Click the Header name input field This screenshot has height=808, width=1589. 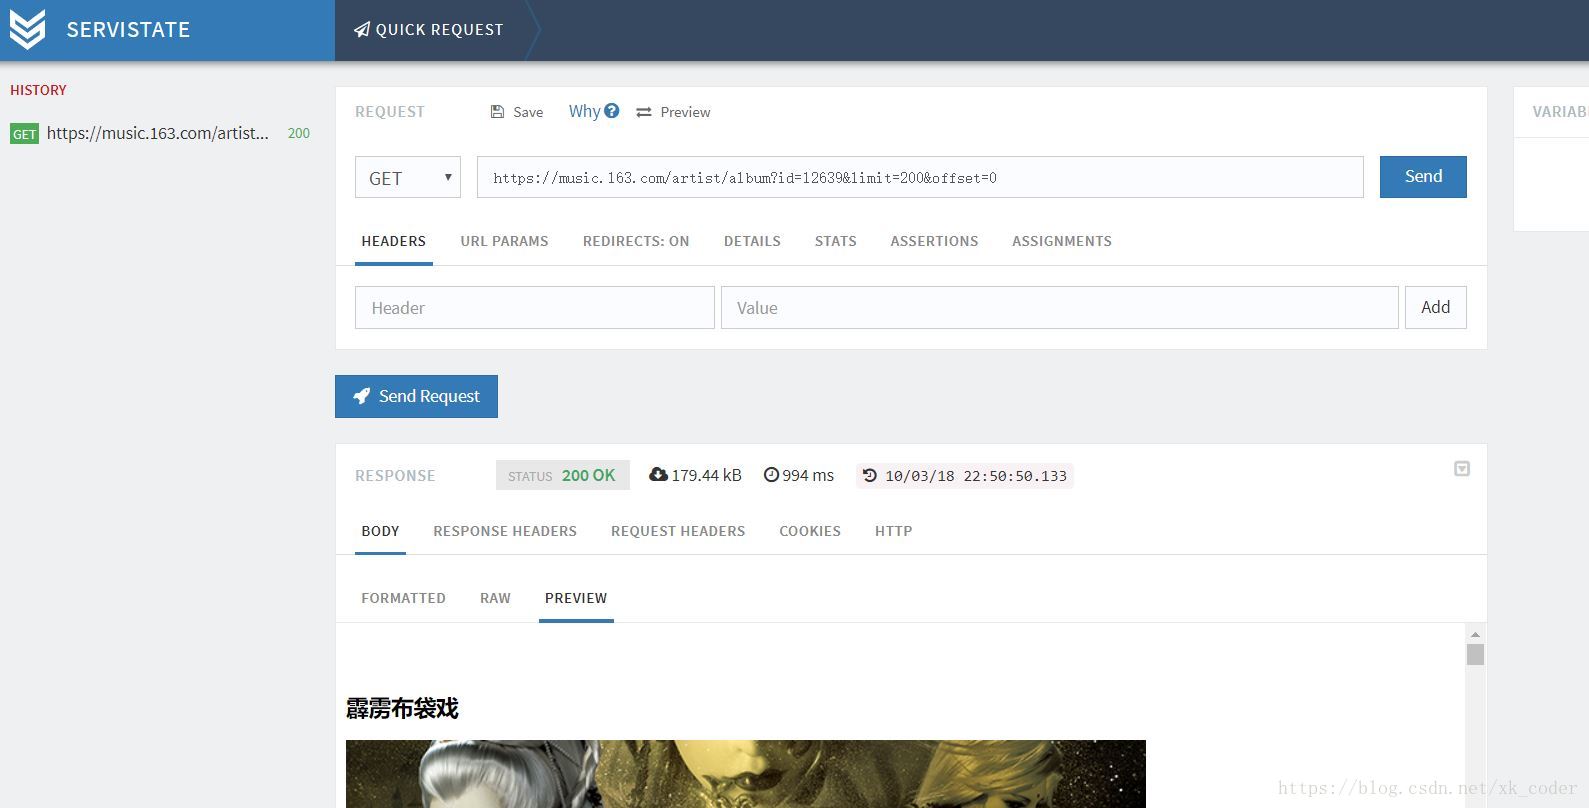pos(535,307)
